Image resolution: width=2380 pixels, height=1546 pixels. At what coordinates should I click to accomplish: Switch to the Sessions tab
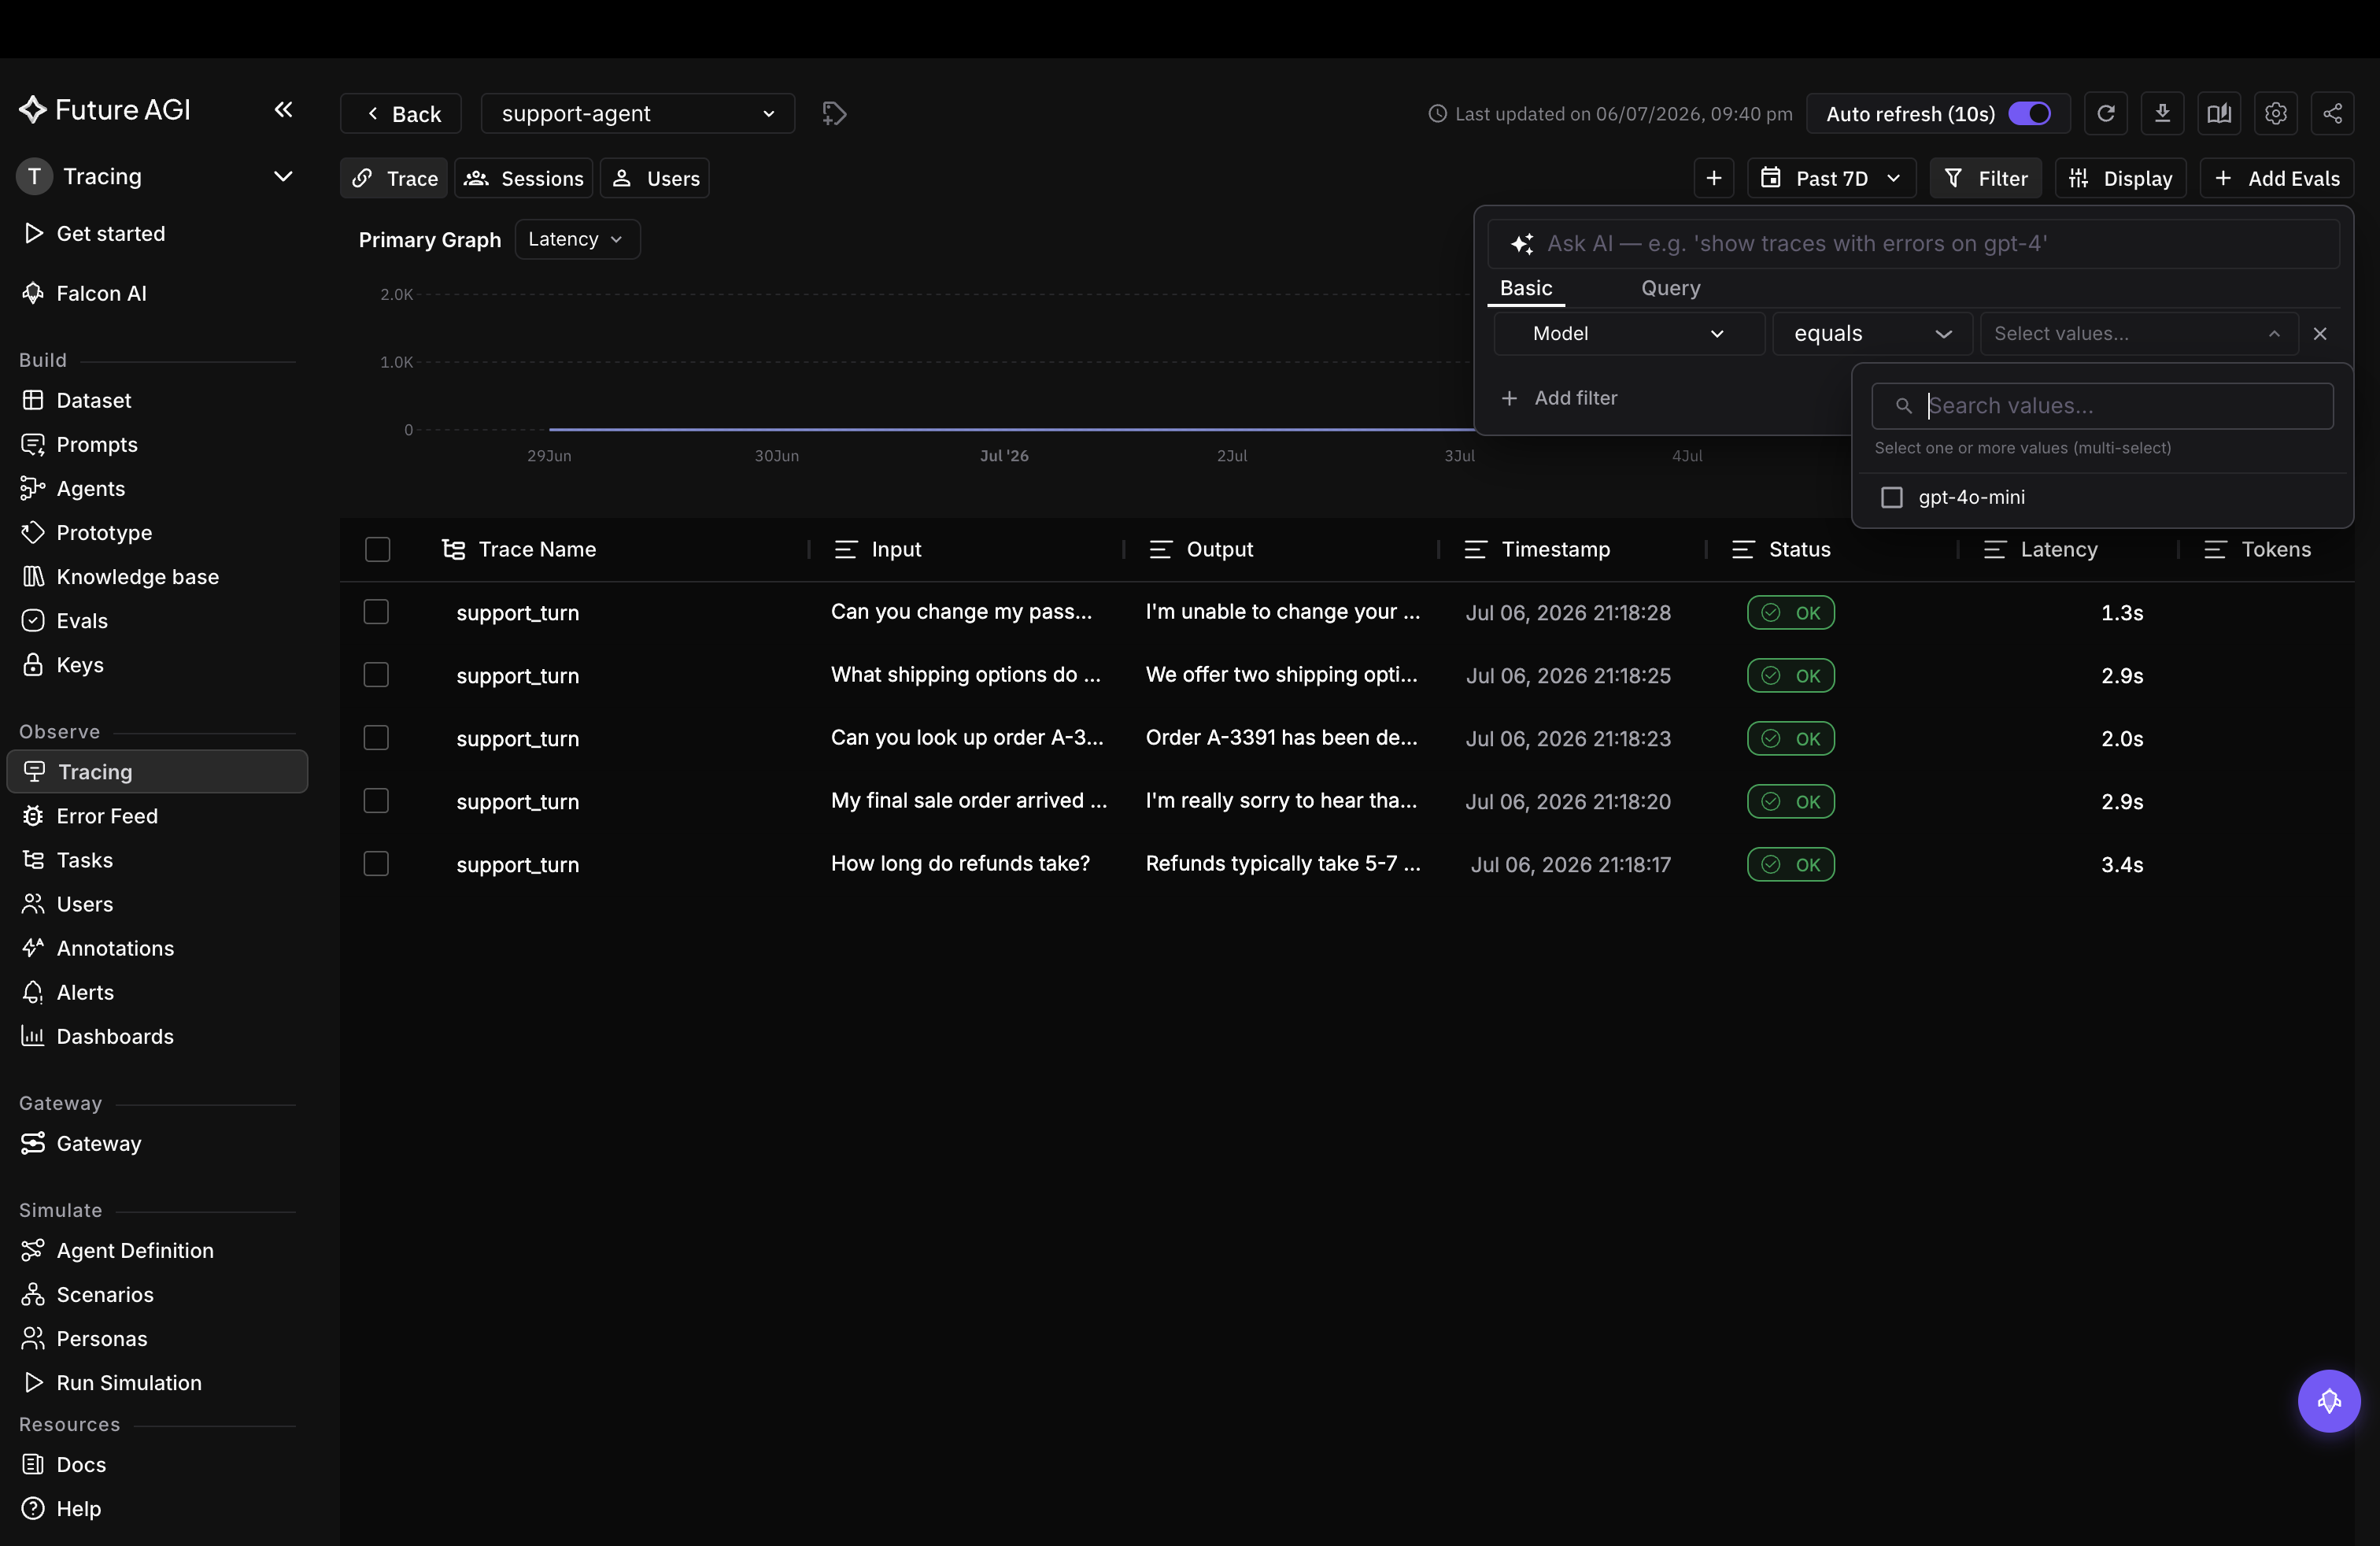[524, 178]
